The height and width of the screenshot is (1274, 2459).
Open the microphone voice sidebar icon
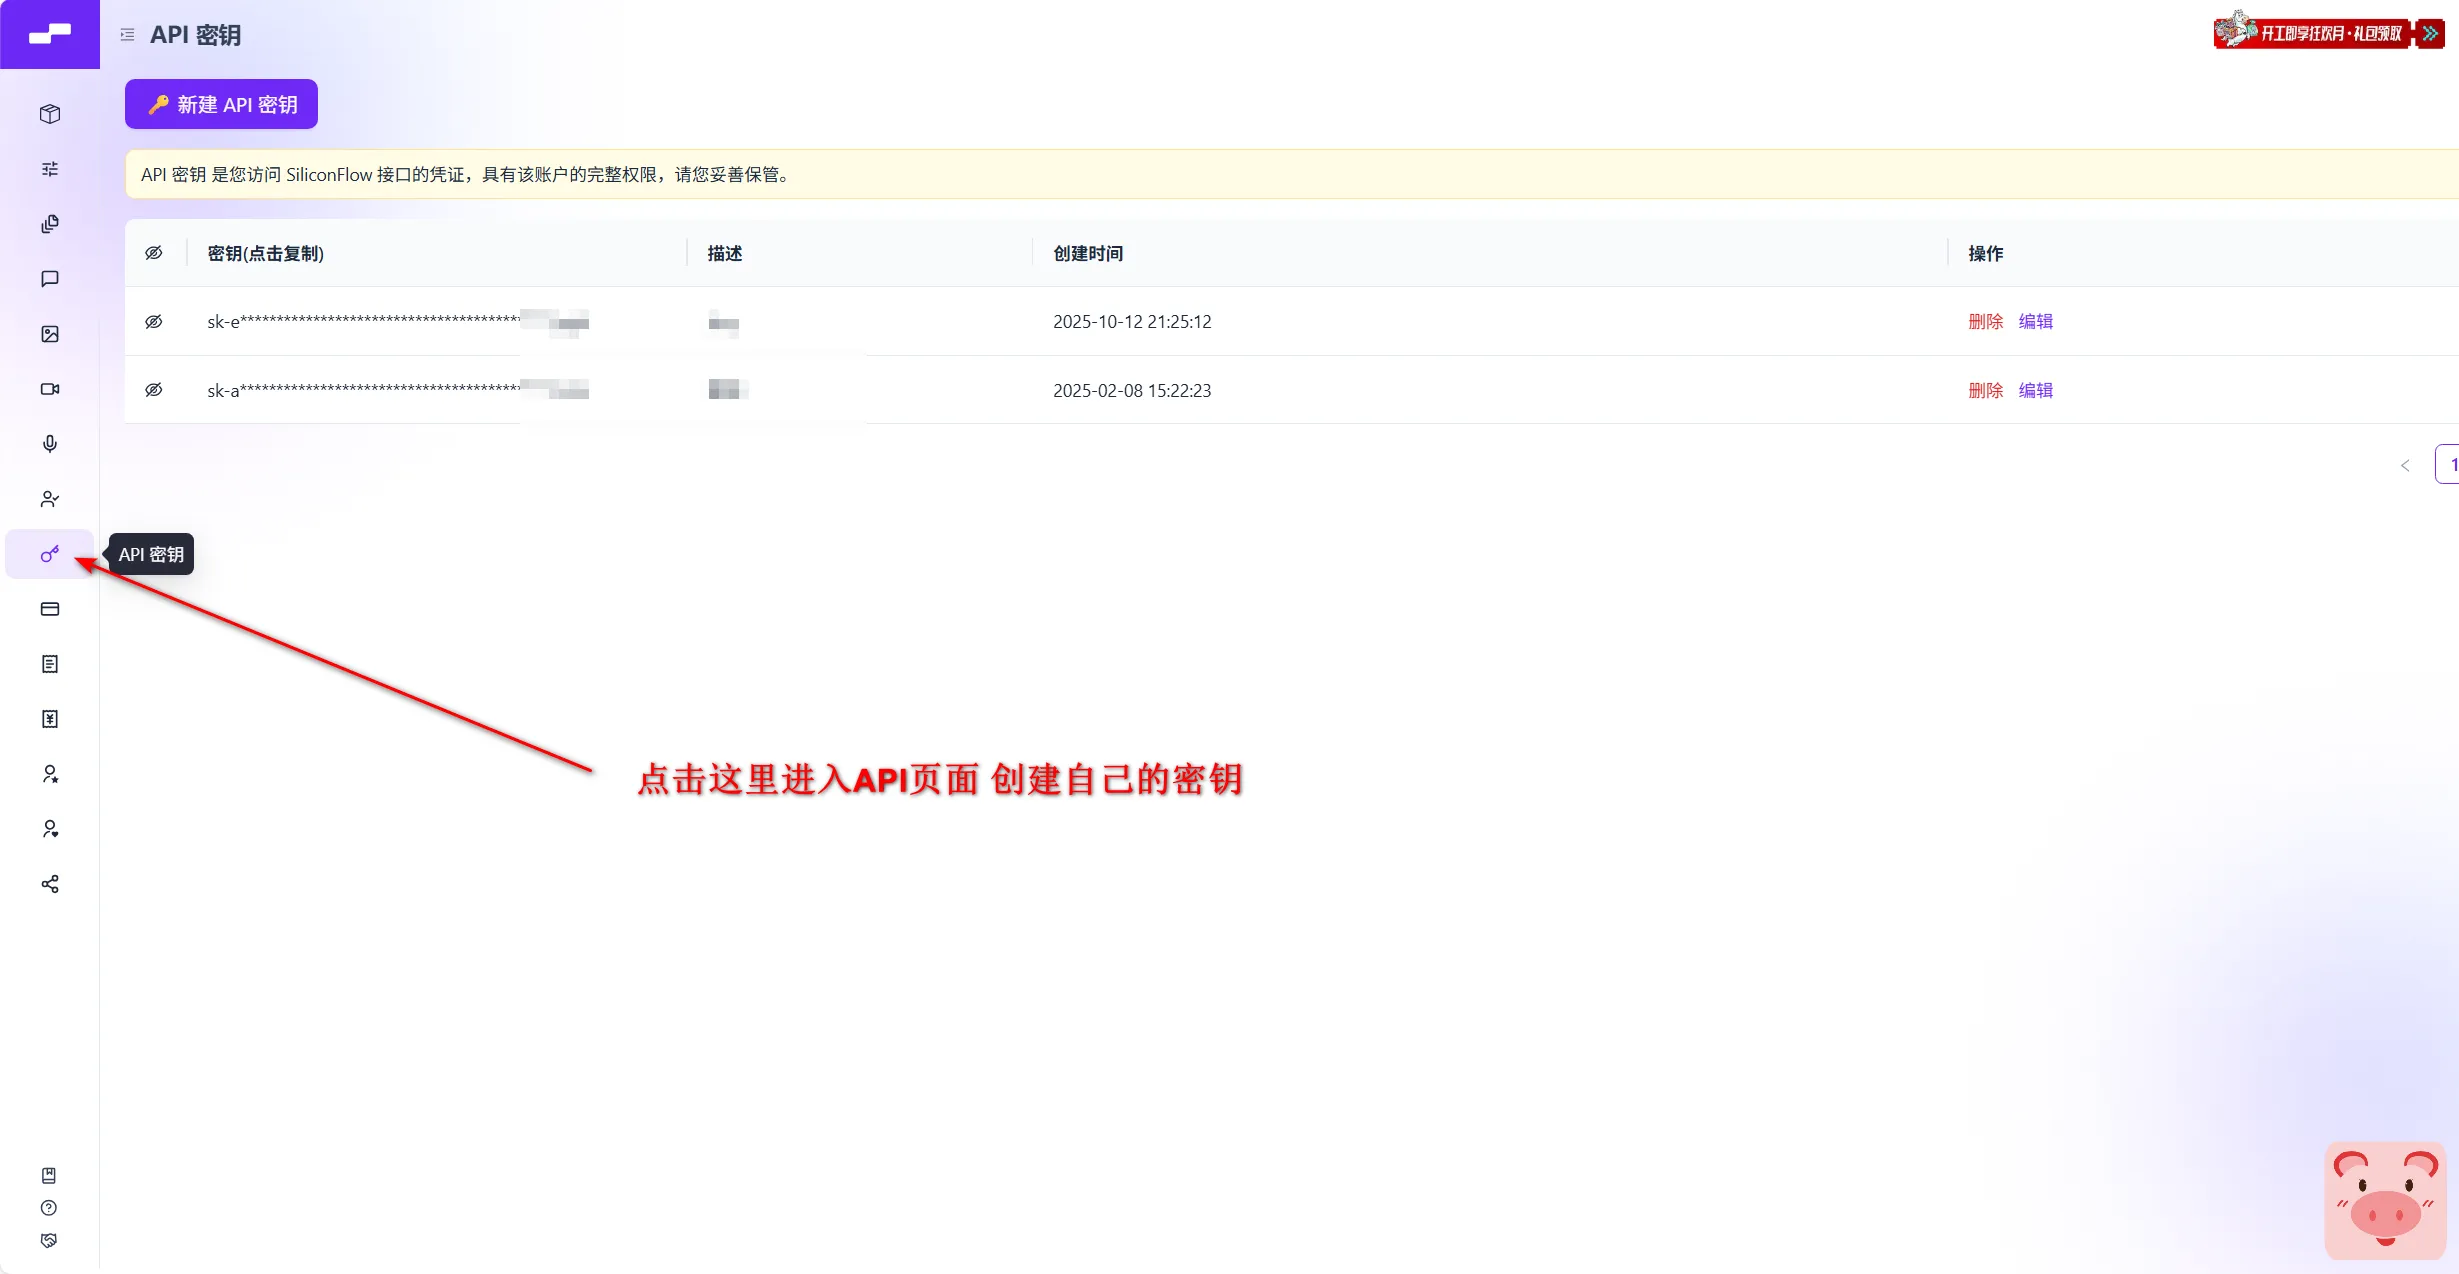50,444
